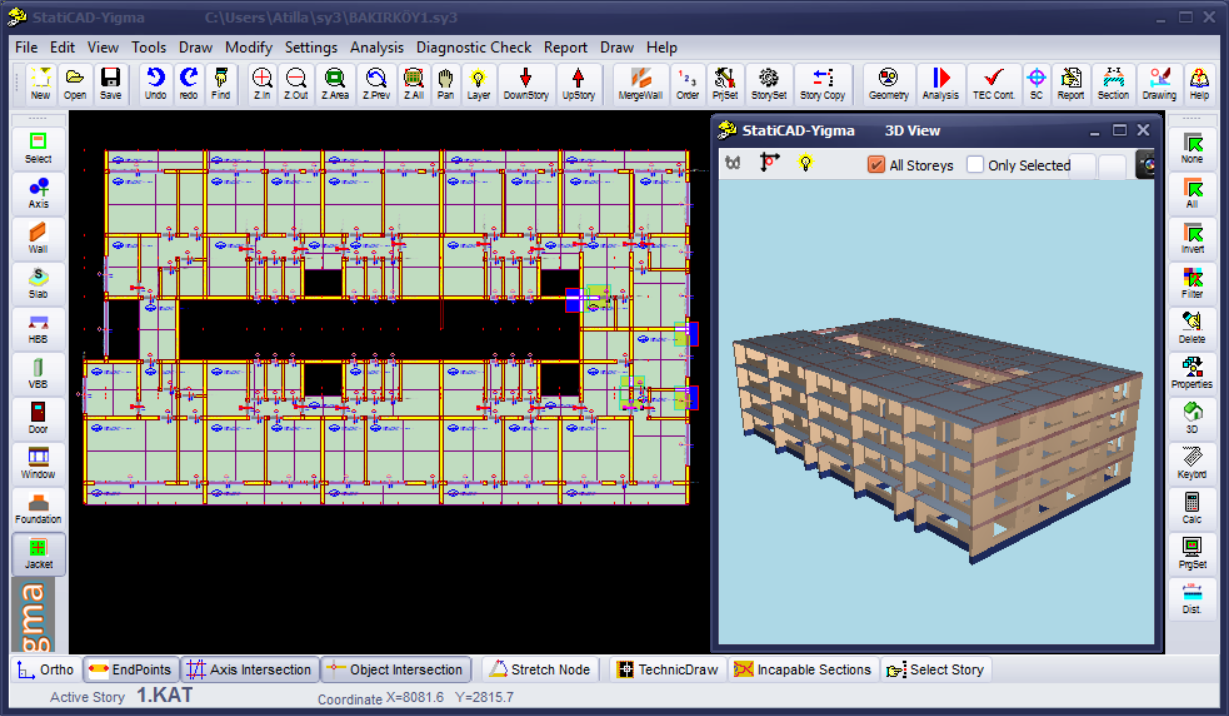This screenshot has height=716, width=1229.
Task: Select the Wall drawing tool
Action: tap(39, 238)
